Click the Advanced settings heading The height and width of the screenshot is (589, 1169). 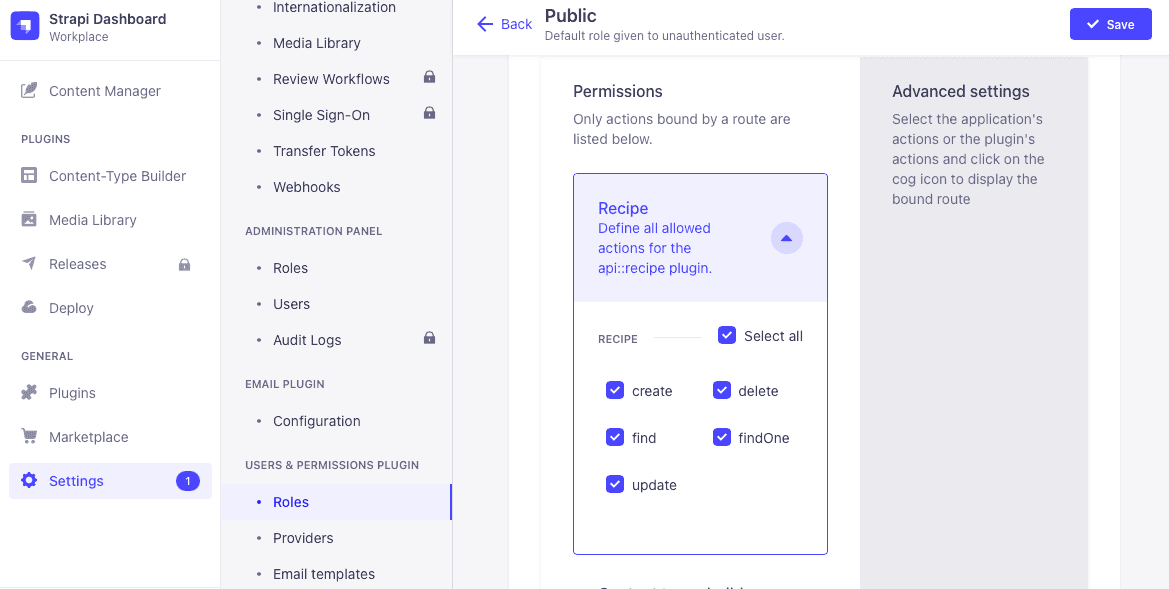tap(960, 92)
